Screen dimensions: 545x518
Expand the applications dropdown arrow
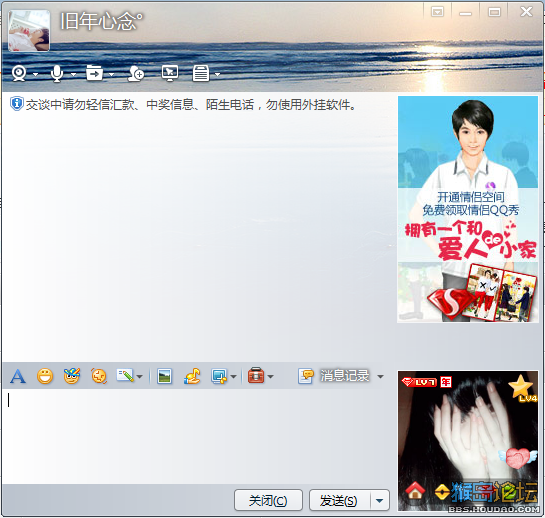(218, 74)
